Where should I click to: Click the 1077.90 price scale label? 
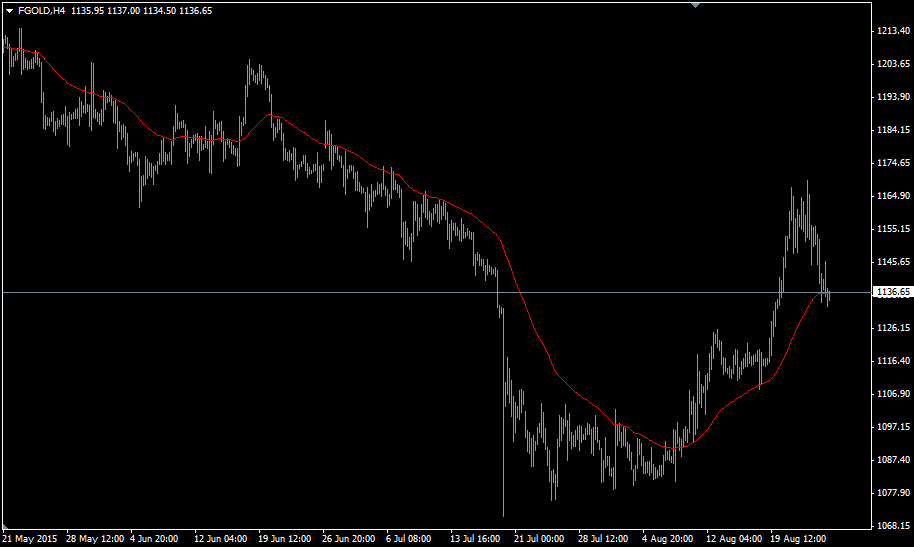click(894, 493)
